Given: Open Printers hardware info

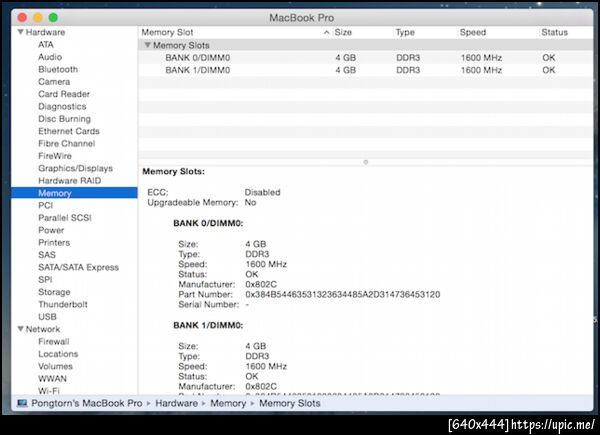Looking at the screenshot, I should [x=54, y=243].
